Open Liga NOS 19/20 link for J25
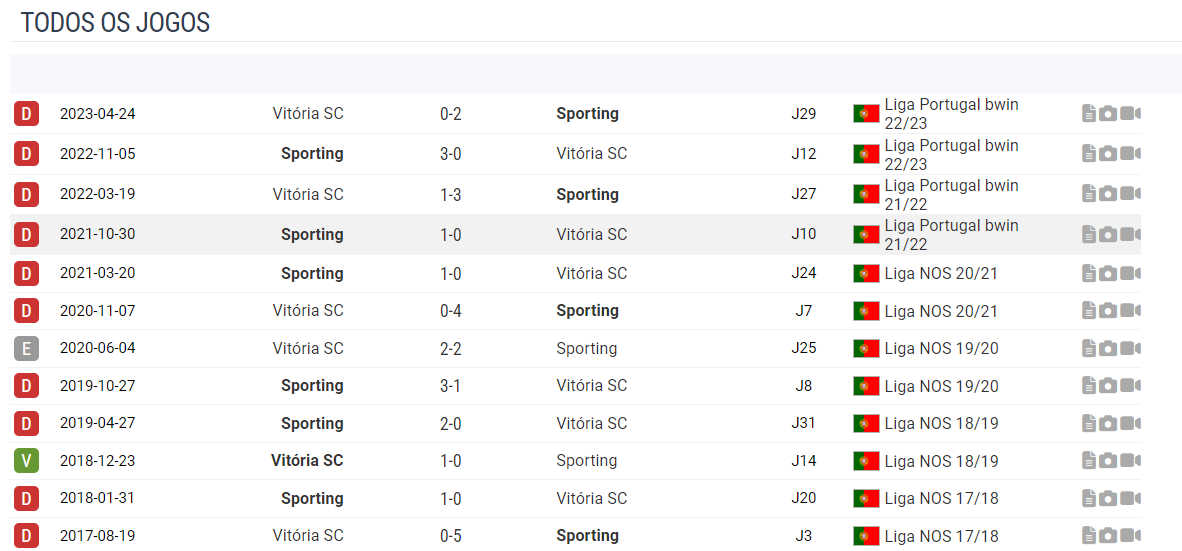Image resolution: width=1182 pixels, height=551 pixels. (x=942, y=348)
